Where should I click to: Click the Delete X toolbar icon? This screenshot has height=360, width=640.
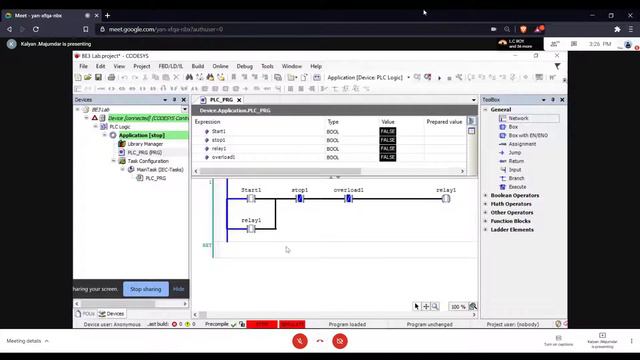(x=176, y=77)
